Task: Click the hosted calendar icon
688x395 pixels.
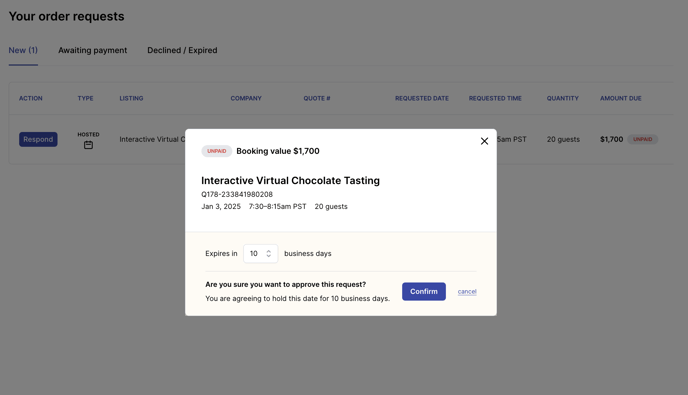Action: click(88, 145)
